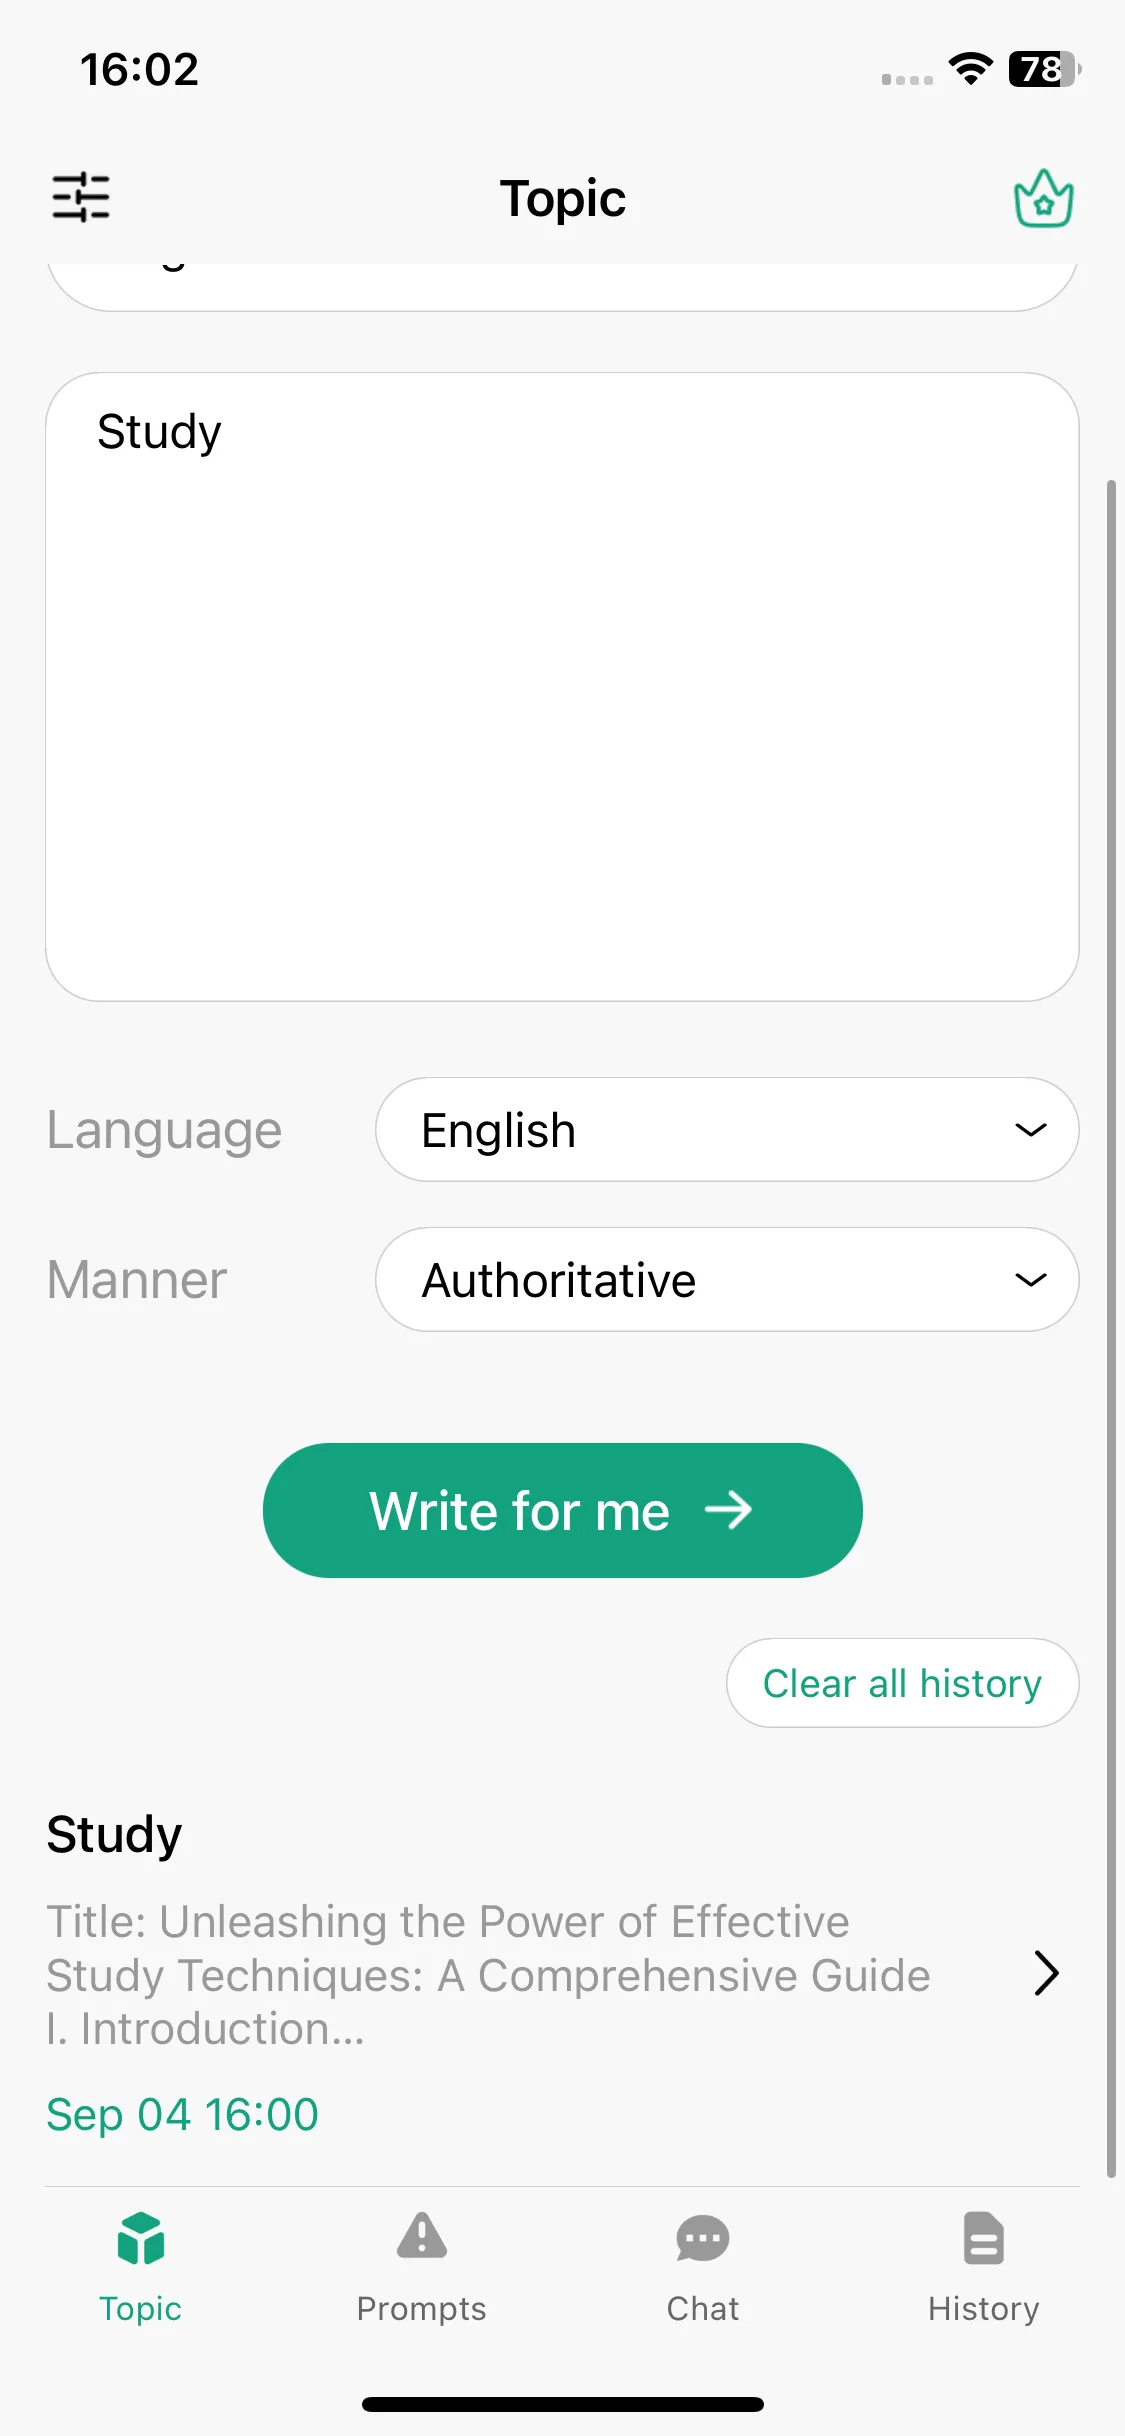Focus the Study topic text field
The image size is (1125, 2436).
point(562,687)
